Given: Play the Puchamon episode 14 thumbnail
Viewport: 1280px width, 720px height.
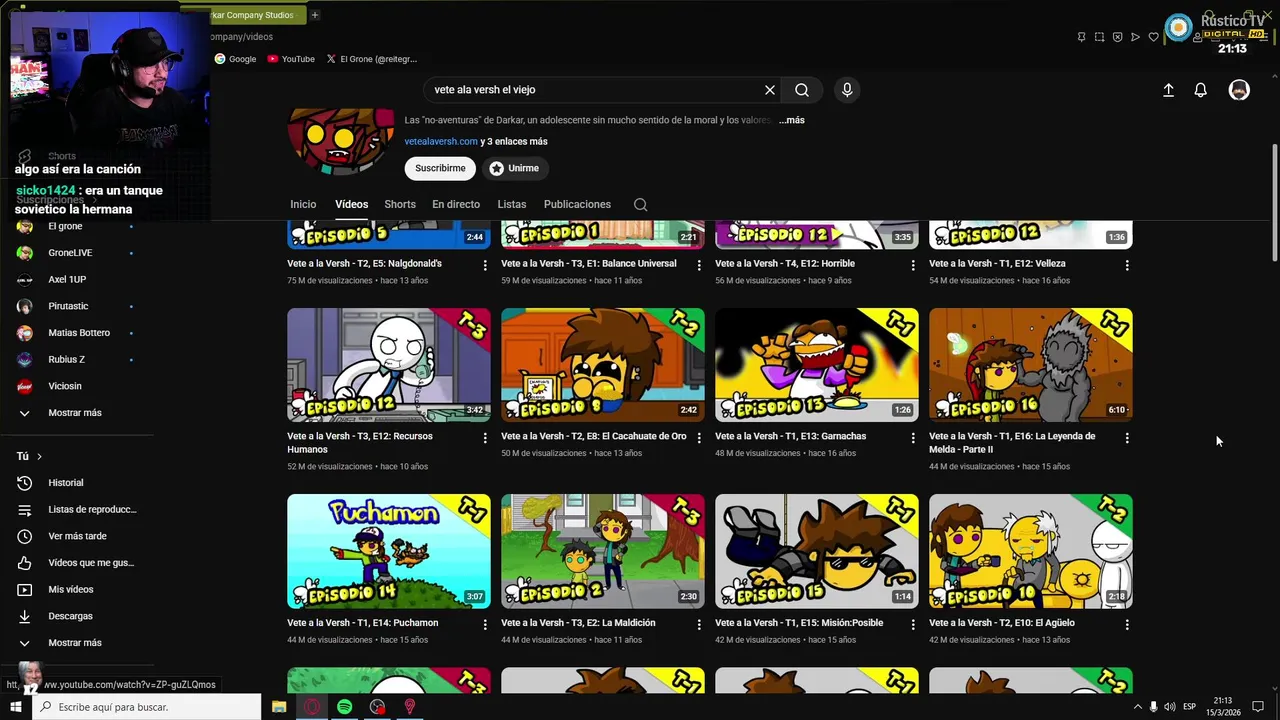Looking at the screenshot, I should click(x=389, y=551).
